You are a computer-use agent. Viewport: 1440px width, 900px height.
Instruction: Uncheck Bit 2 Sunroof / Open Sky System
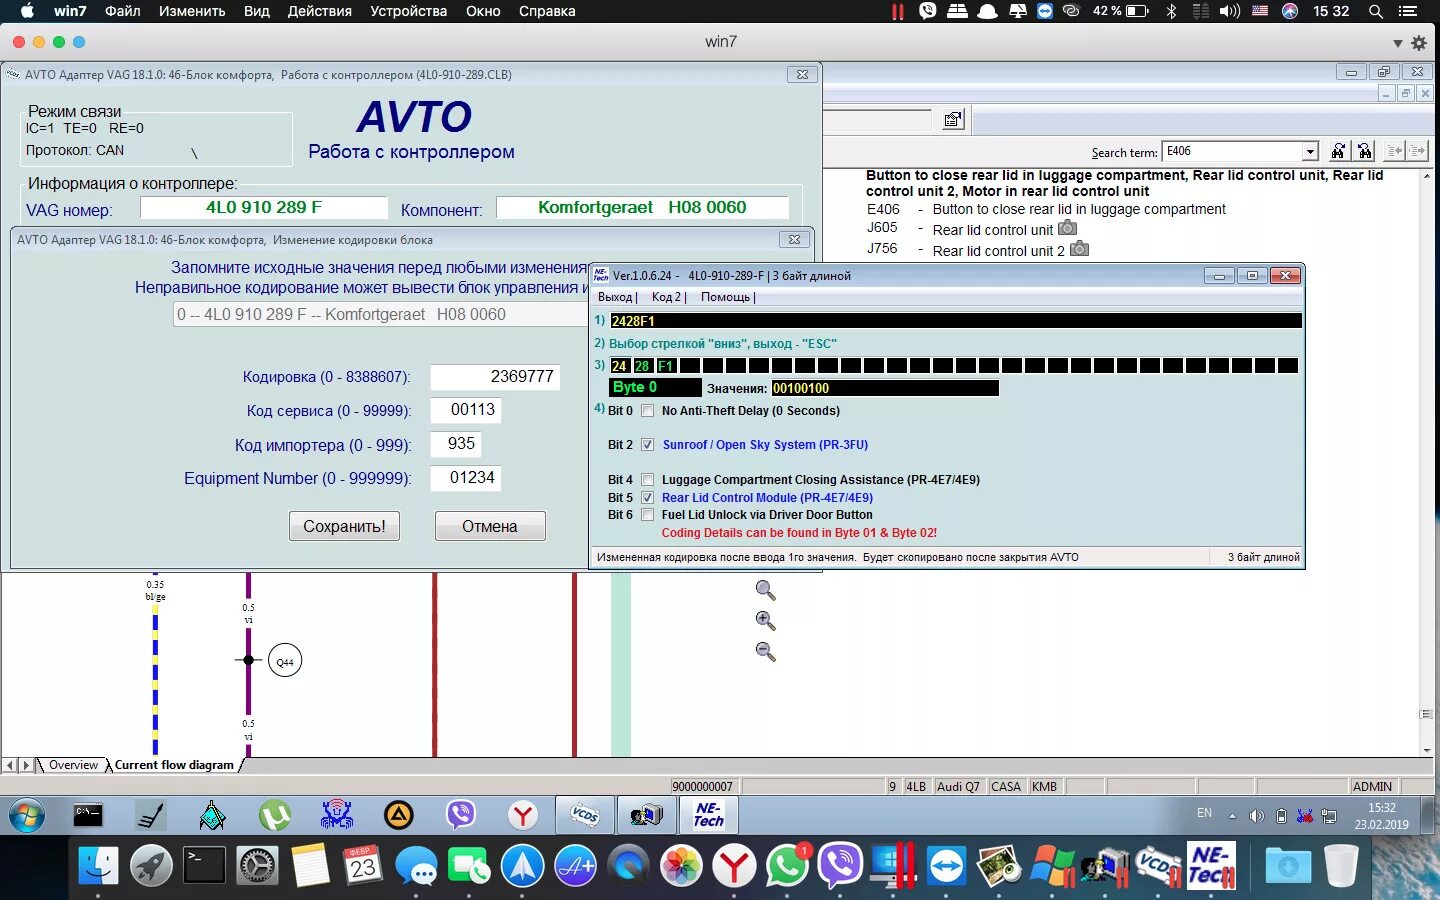click(648, 445)
